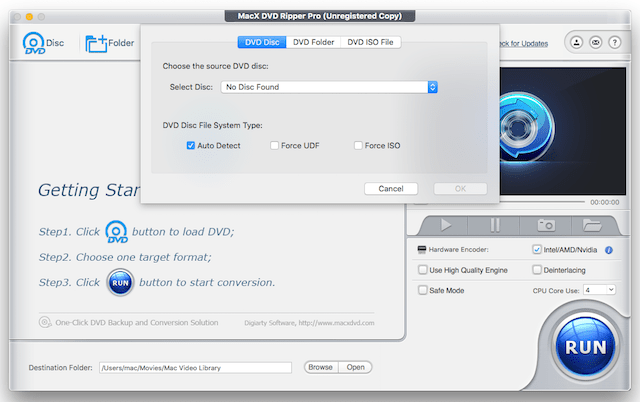Viewport: 640px width, 402px height.
Task: Enable Safe Mode checkbox
Action: 422,290
